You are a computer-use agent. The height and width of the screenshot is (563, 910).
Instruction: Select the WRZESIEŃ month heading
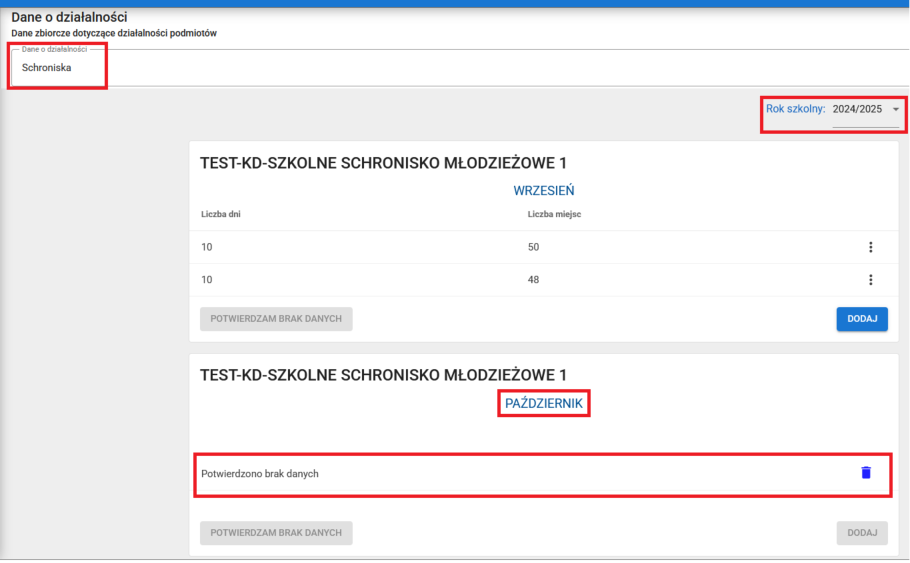[x=543, y=190]
